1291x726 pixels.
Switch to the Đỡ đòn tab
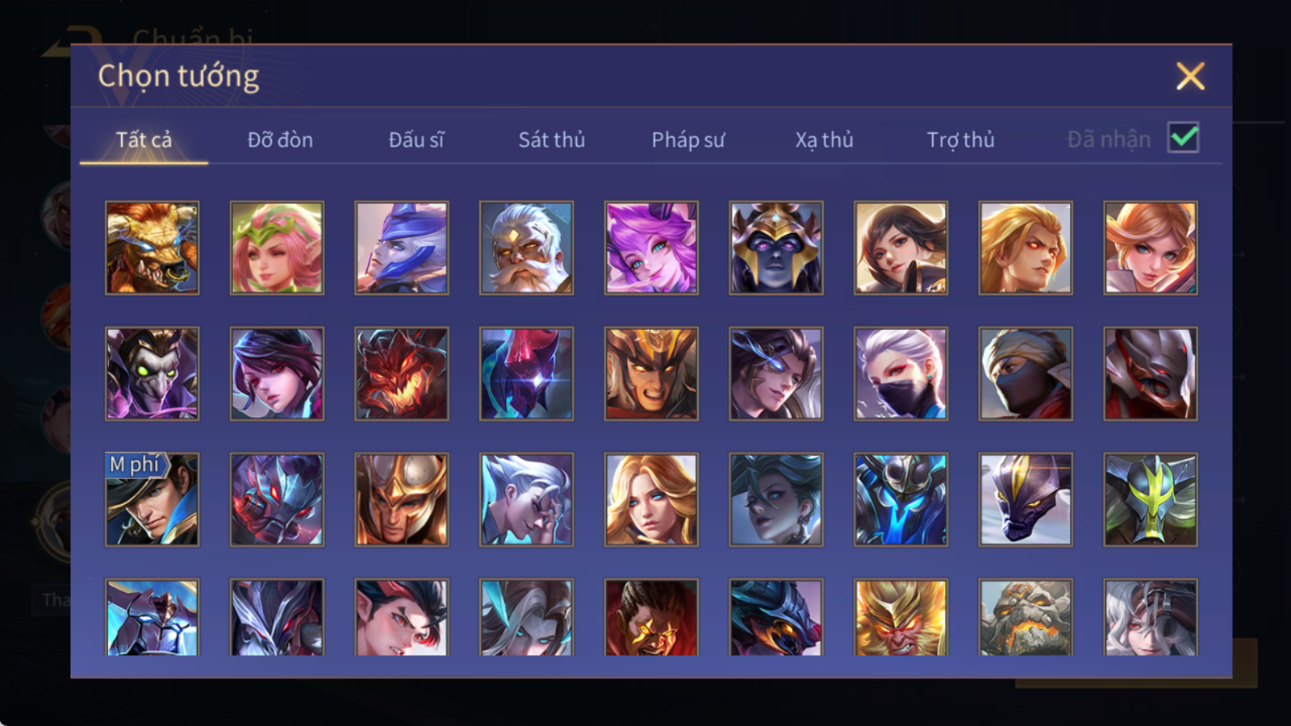pyautogui.click(x=280, y=140)
